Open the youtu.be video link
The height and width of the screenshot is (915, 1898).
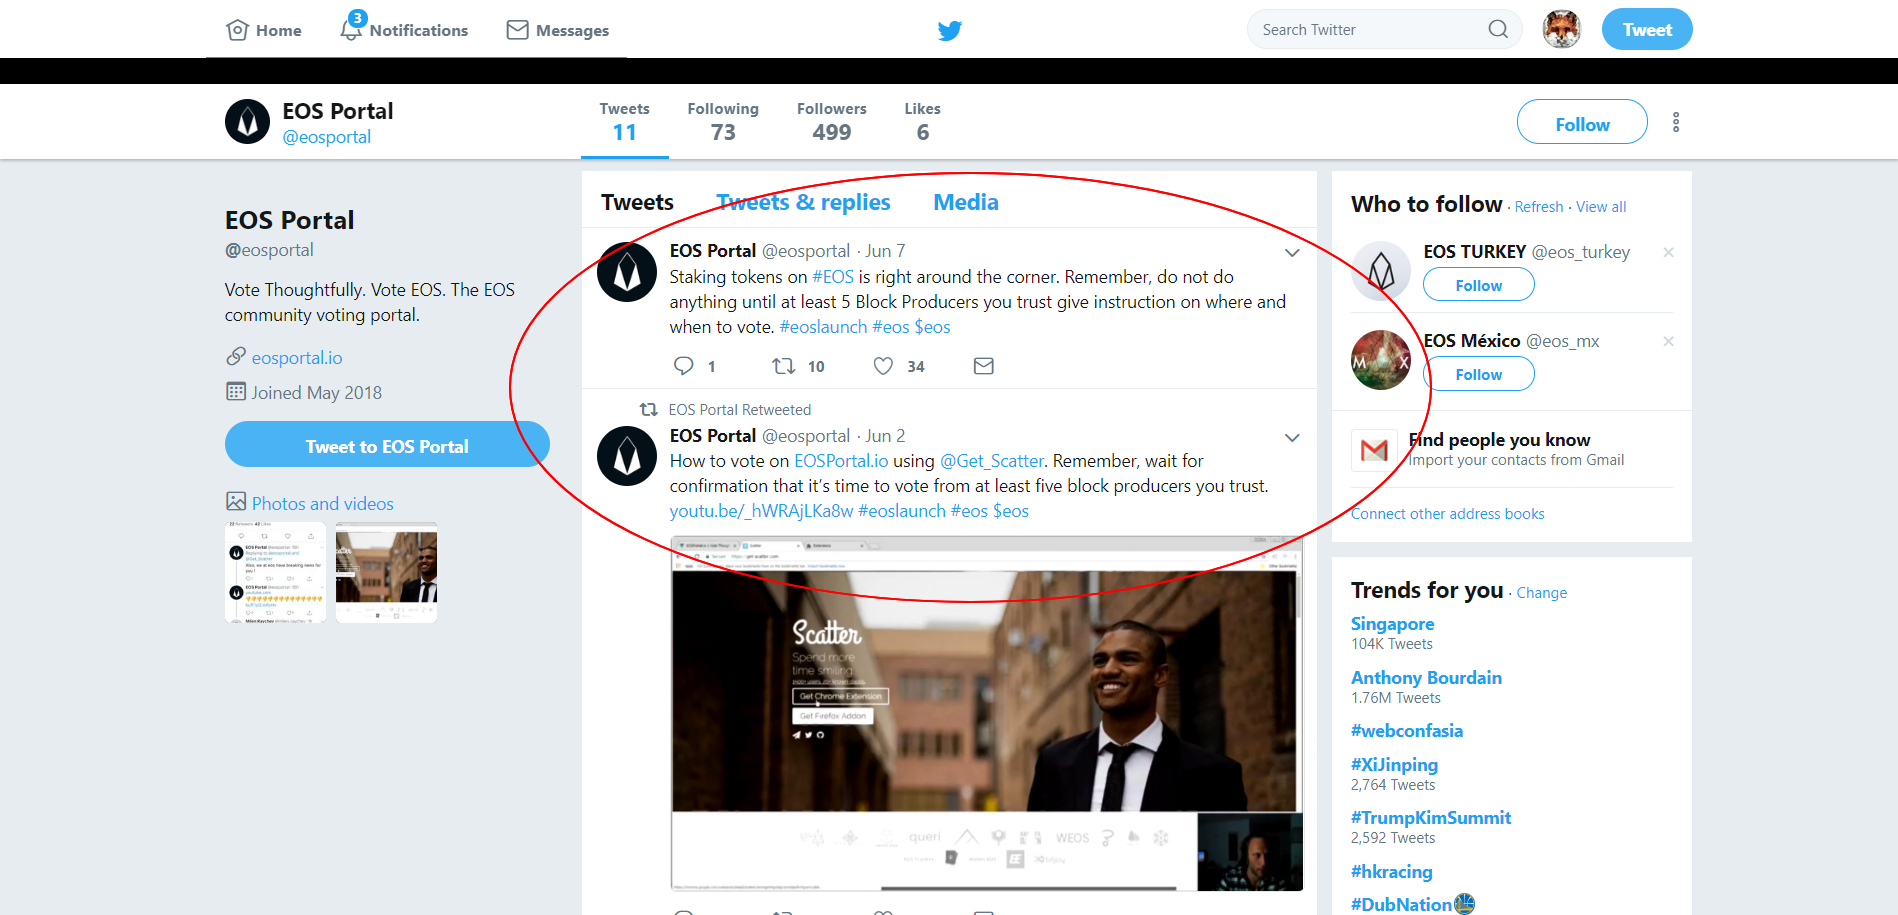pos(761,511)
